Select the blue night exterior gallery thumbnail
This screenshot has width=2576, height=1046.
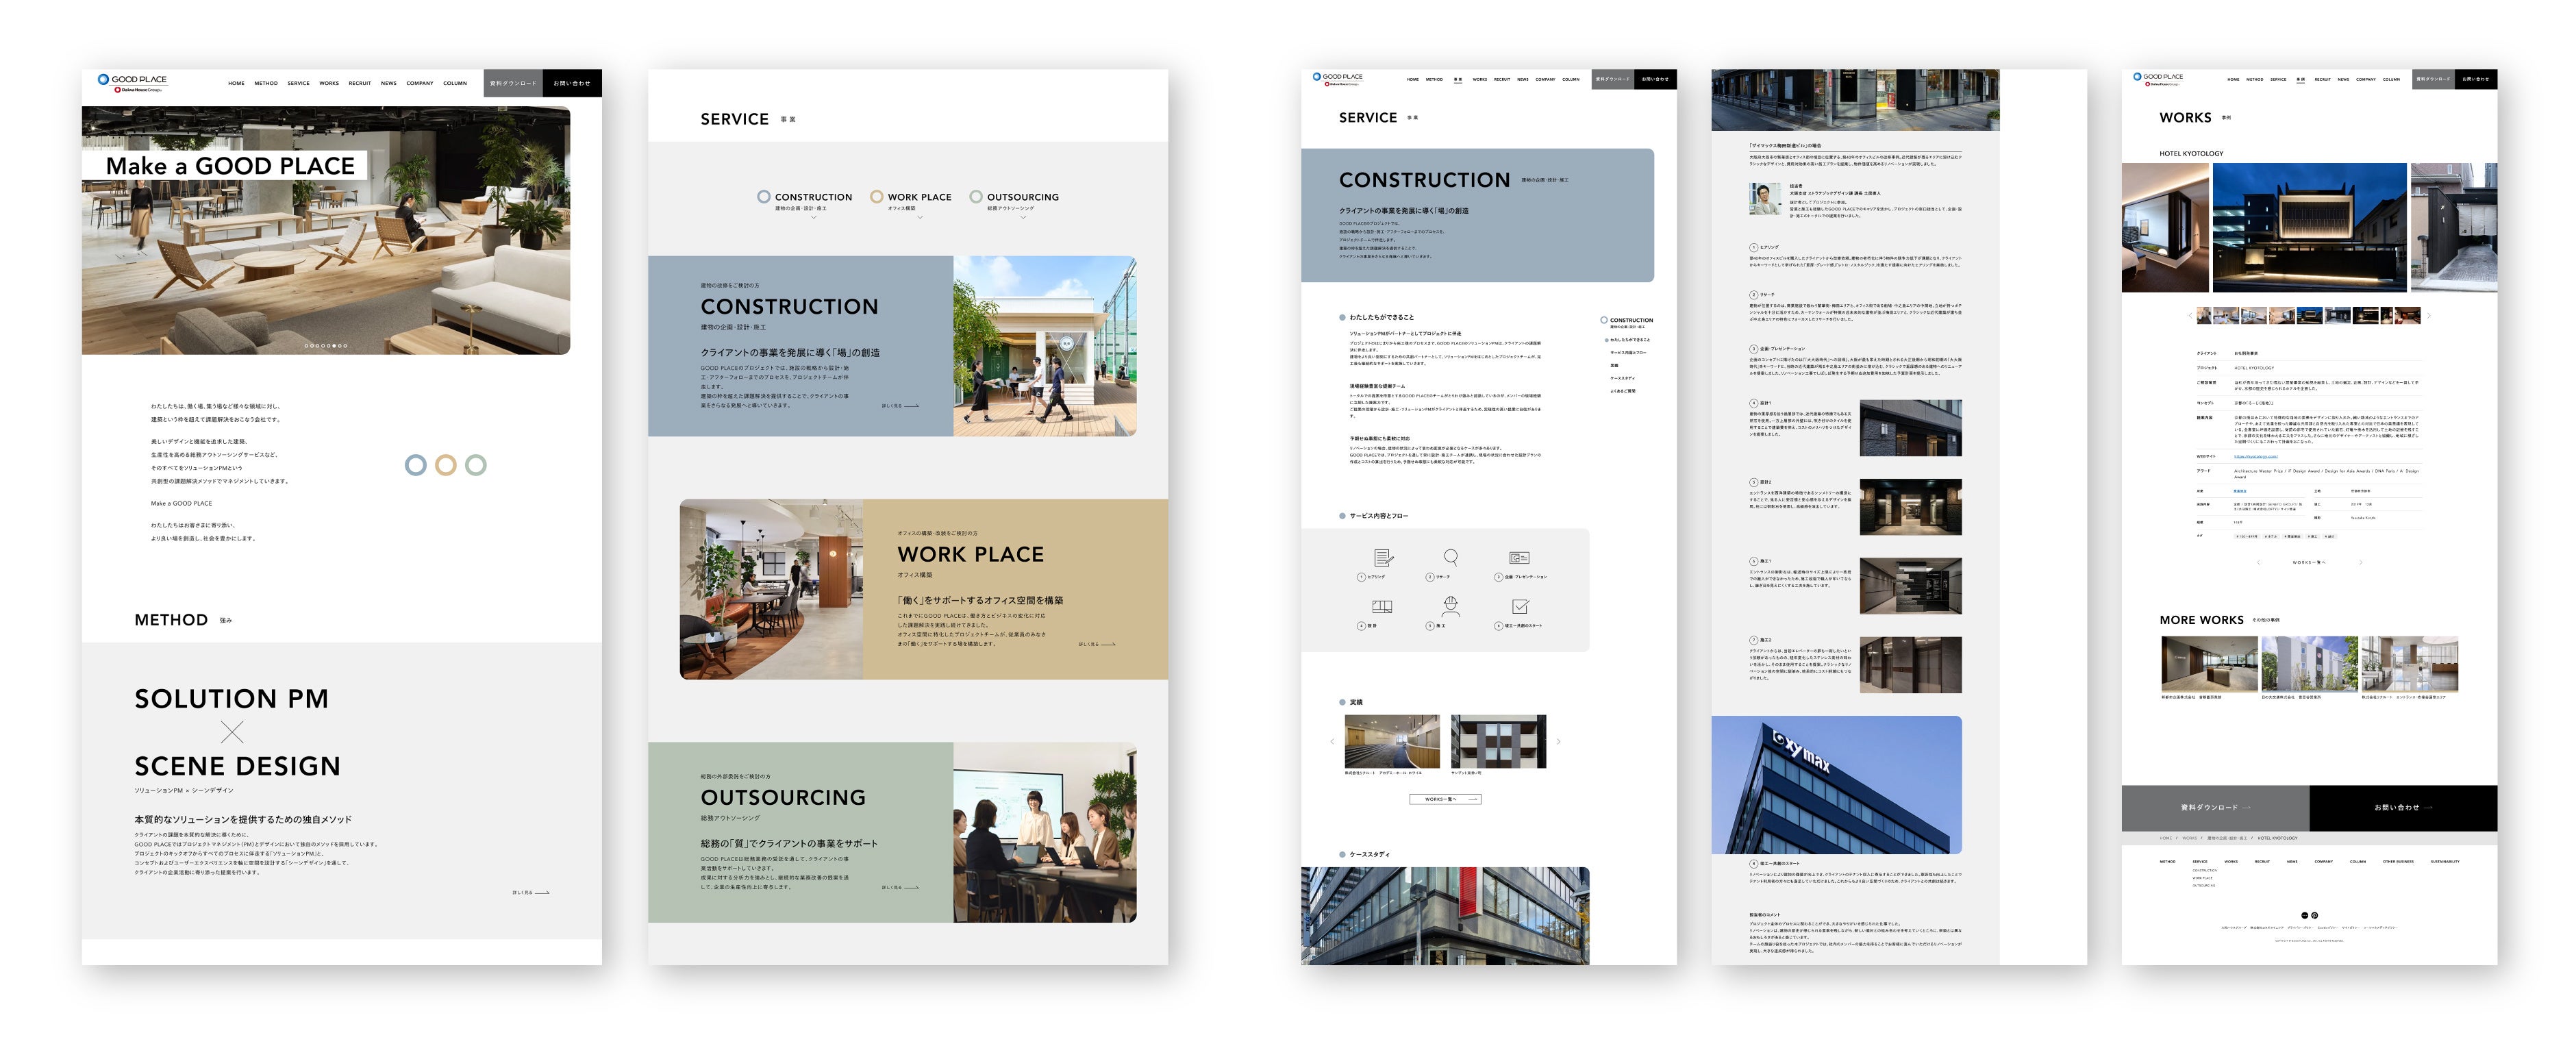tap(2310, 316)
